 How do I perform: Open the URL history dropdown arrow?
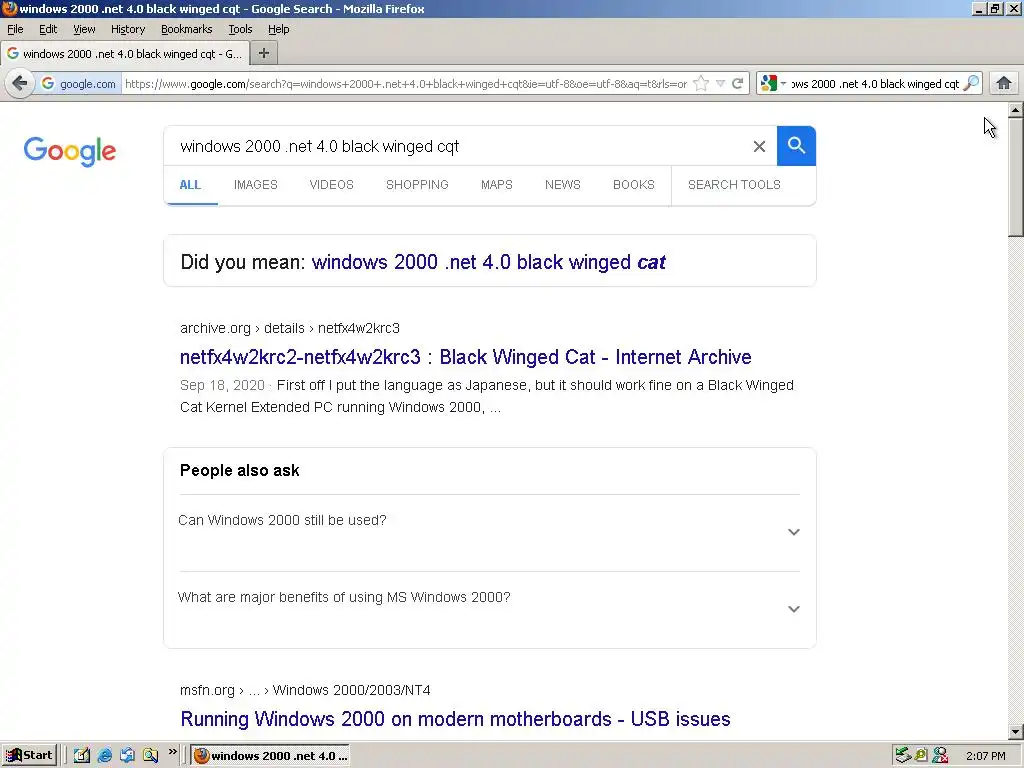[720, 84]
